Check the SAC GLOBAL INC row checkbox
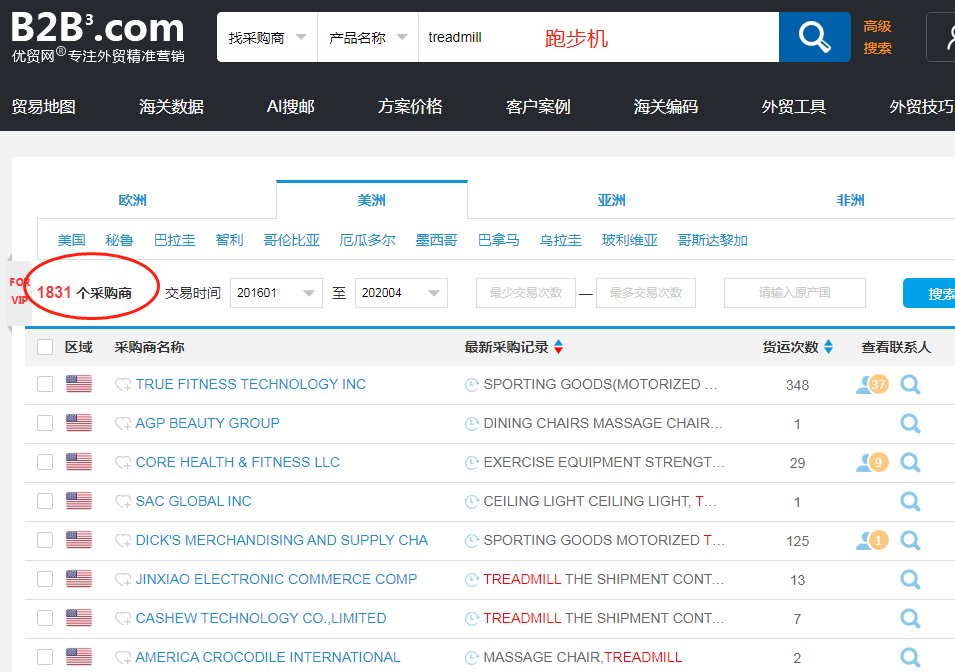Screen dimensions: 955x672 pyautogui.click(x=45, y=501)
